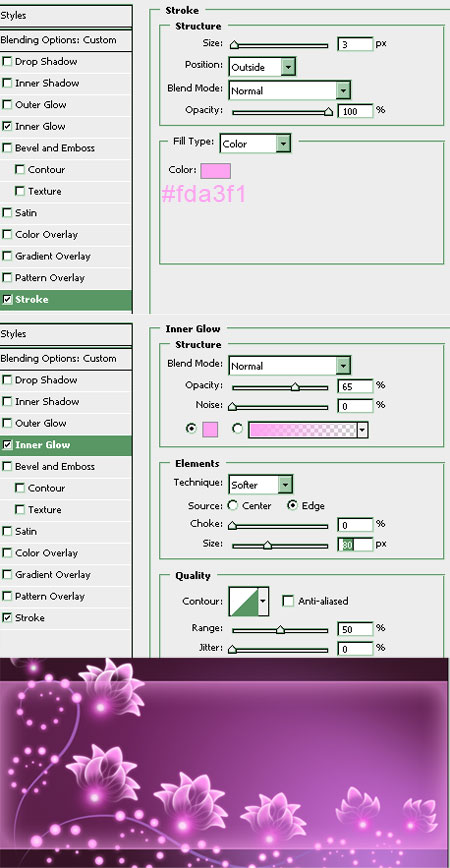This screenshot has height=868, width=450.
Task: Click the Stroke Size field showing 3
Action: point(355,44)
